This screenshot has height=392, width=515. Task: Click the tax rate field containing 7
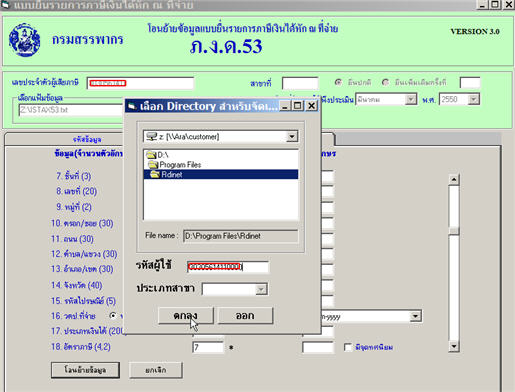coord(208,347)
